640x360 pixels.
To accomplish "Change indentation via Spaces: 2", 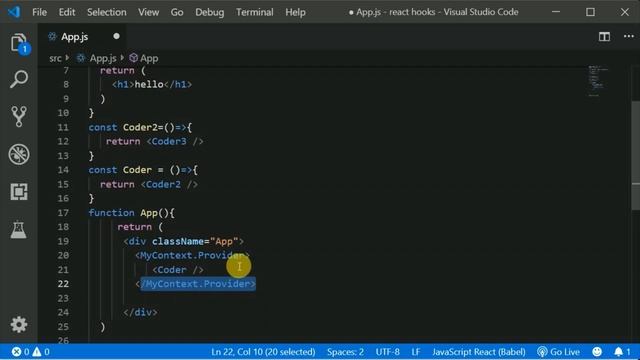I will tap(345, 352).
